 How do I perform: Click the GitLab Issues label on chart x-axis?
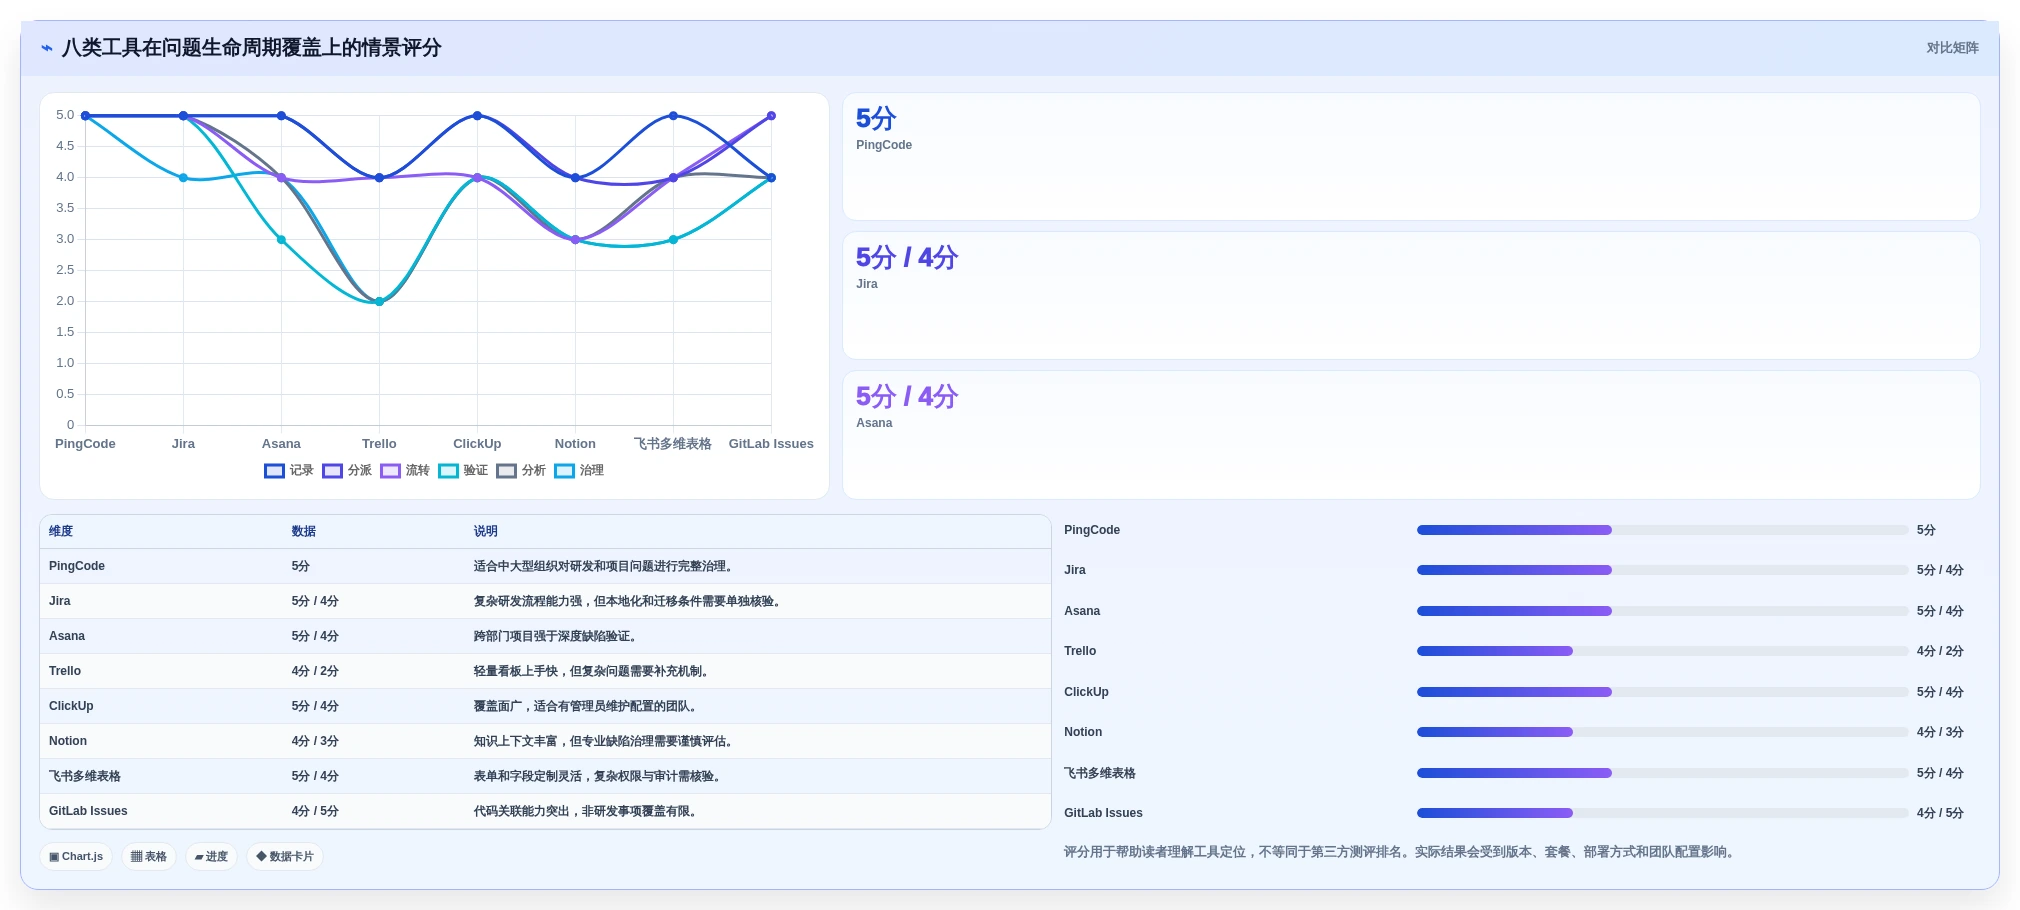point(771,444)
